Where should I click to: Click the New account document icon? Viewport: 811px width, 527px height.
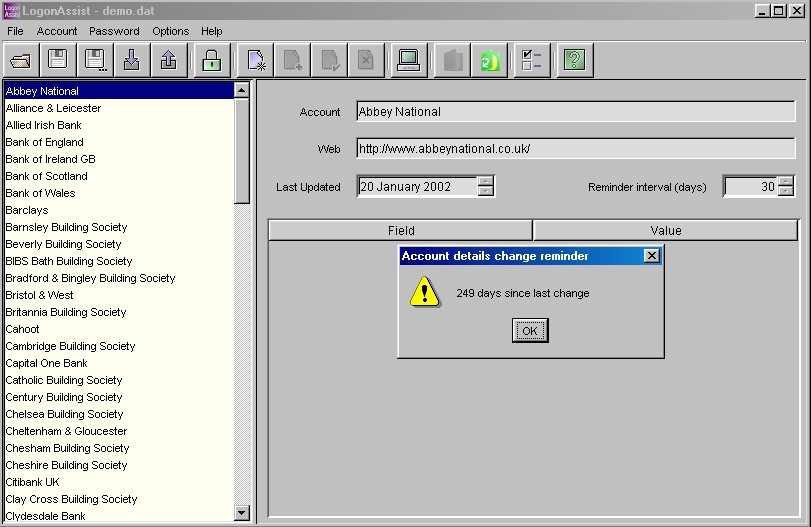[256, 60]
